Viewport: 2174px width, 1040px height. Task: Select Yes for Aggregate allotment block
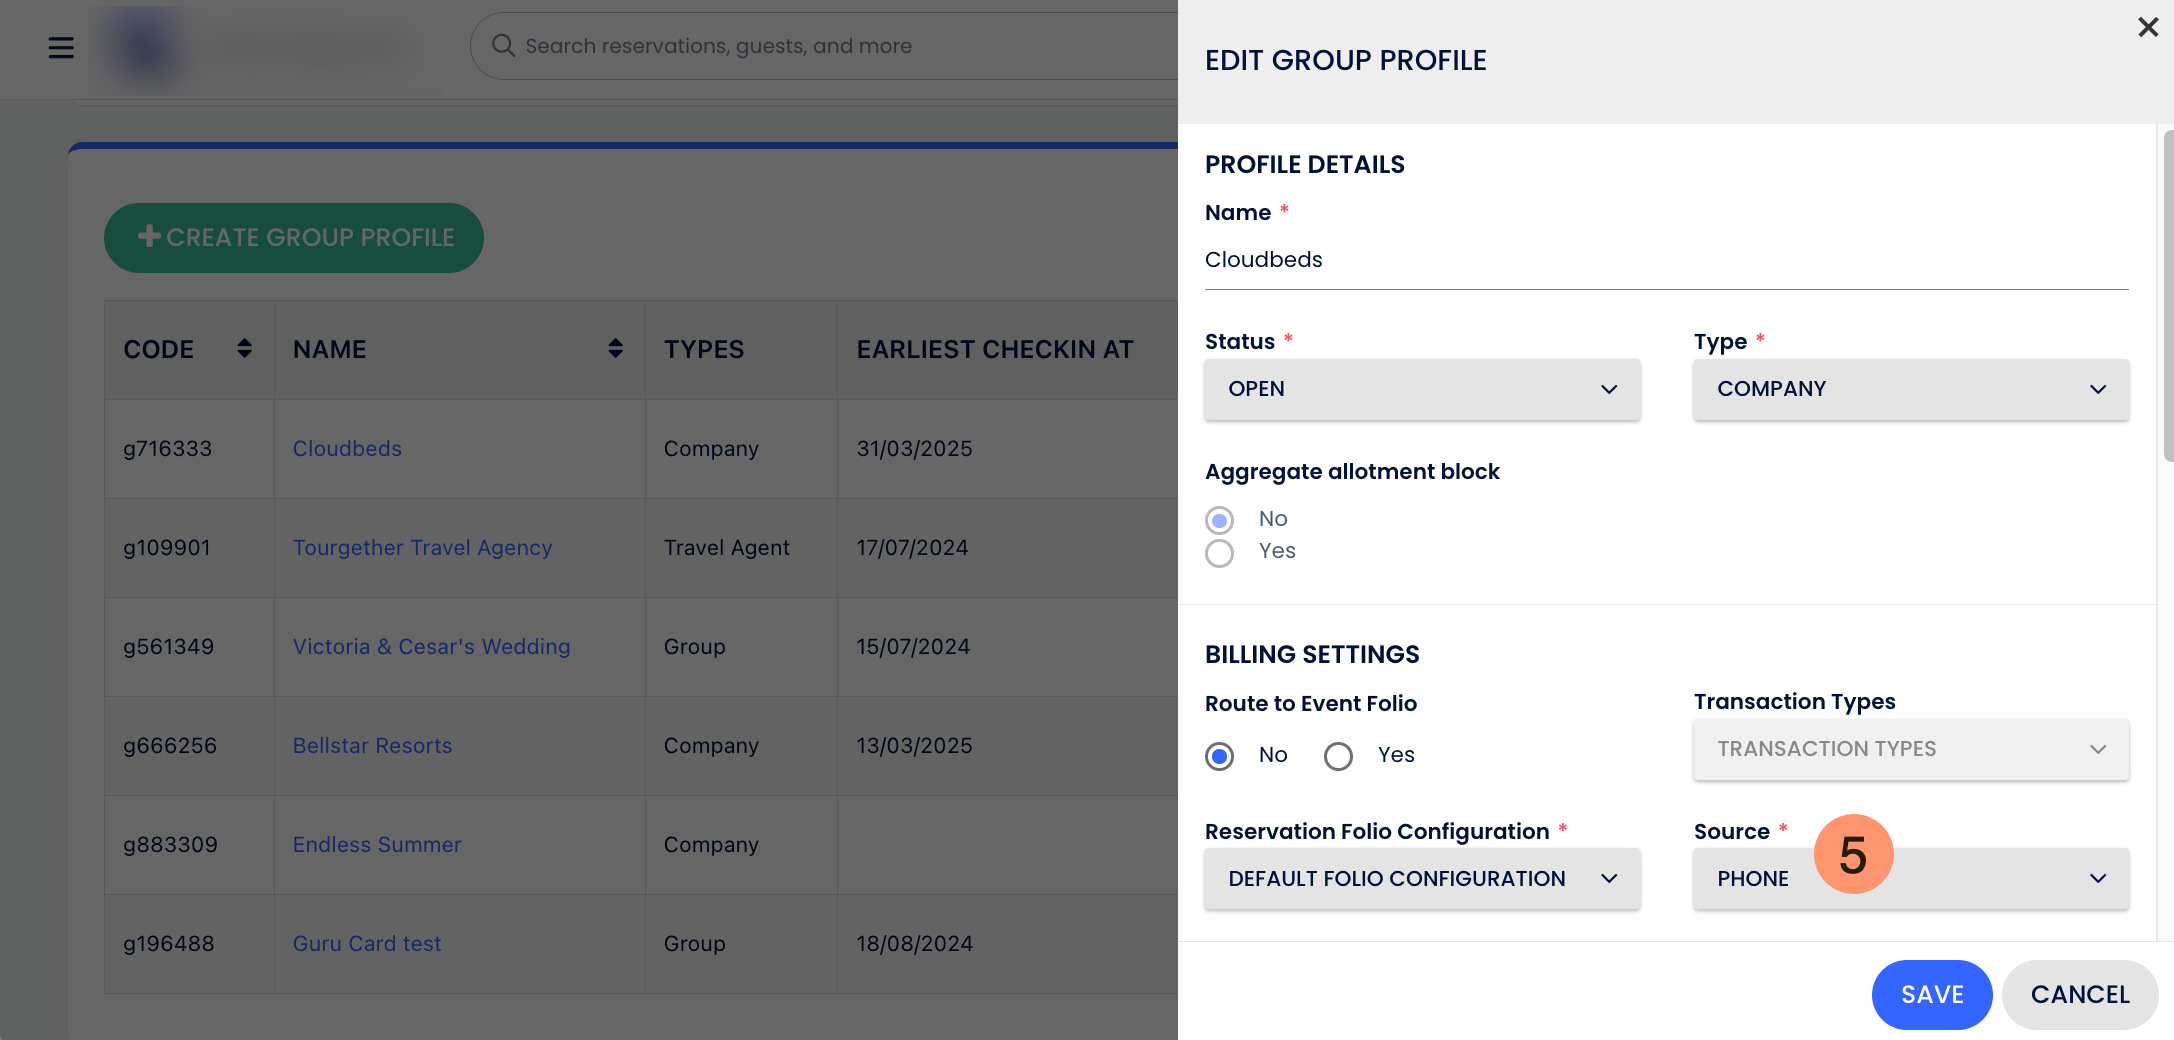click(x=1219, y=553)
